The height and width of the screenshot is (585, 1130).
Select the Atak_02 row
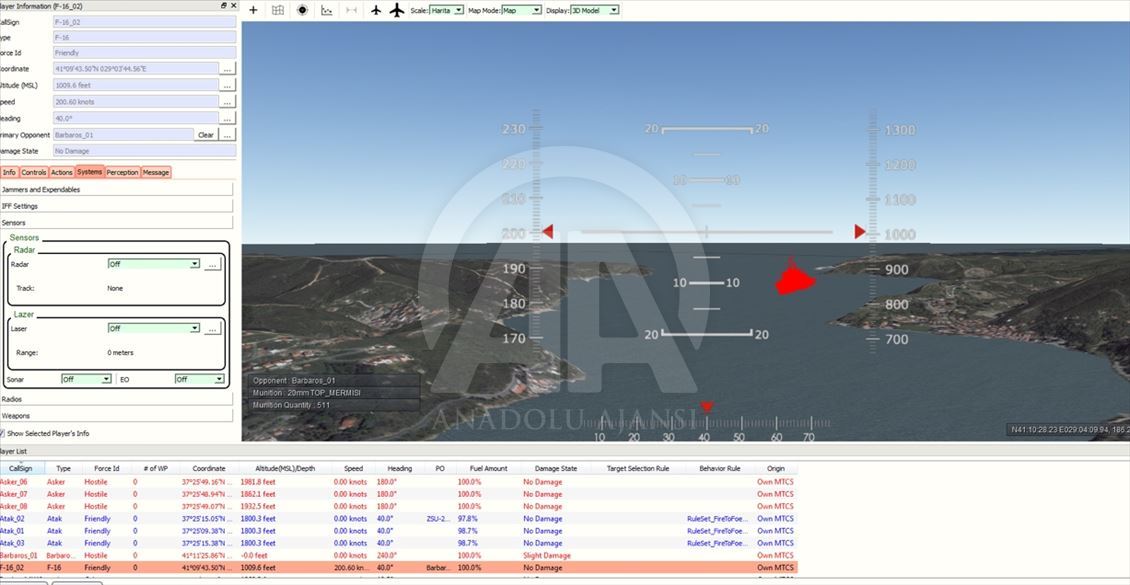[x=399, y=519]
